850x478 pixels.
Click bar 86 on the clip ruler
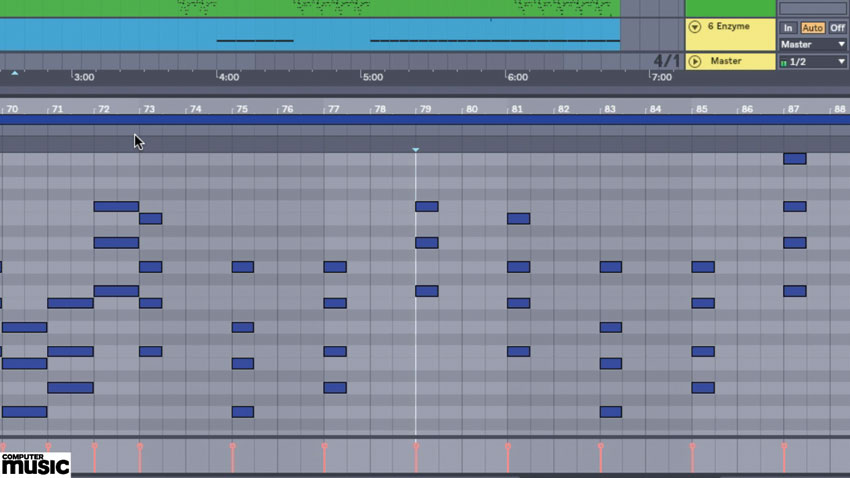pyautogui.click(x=747, y=109)
